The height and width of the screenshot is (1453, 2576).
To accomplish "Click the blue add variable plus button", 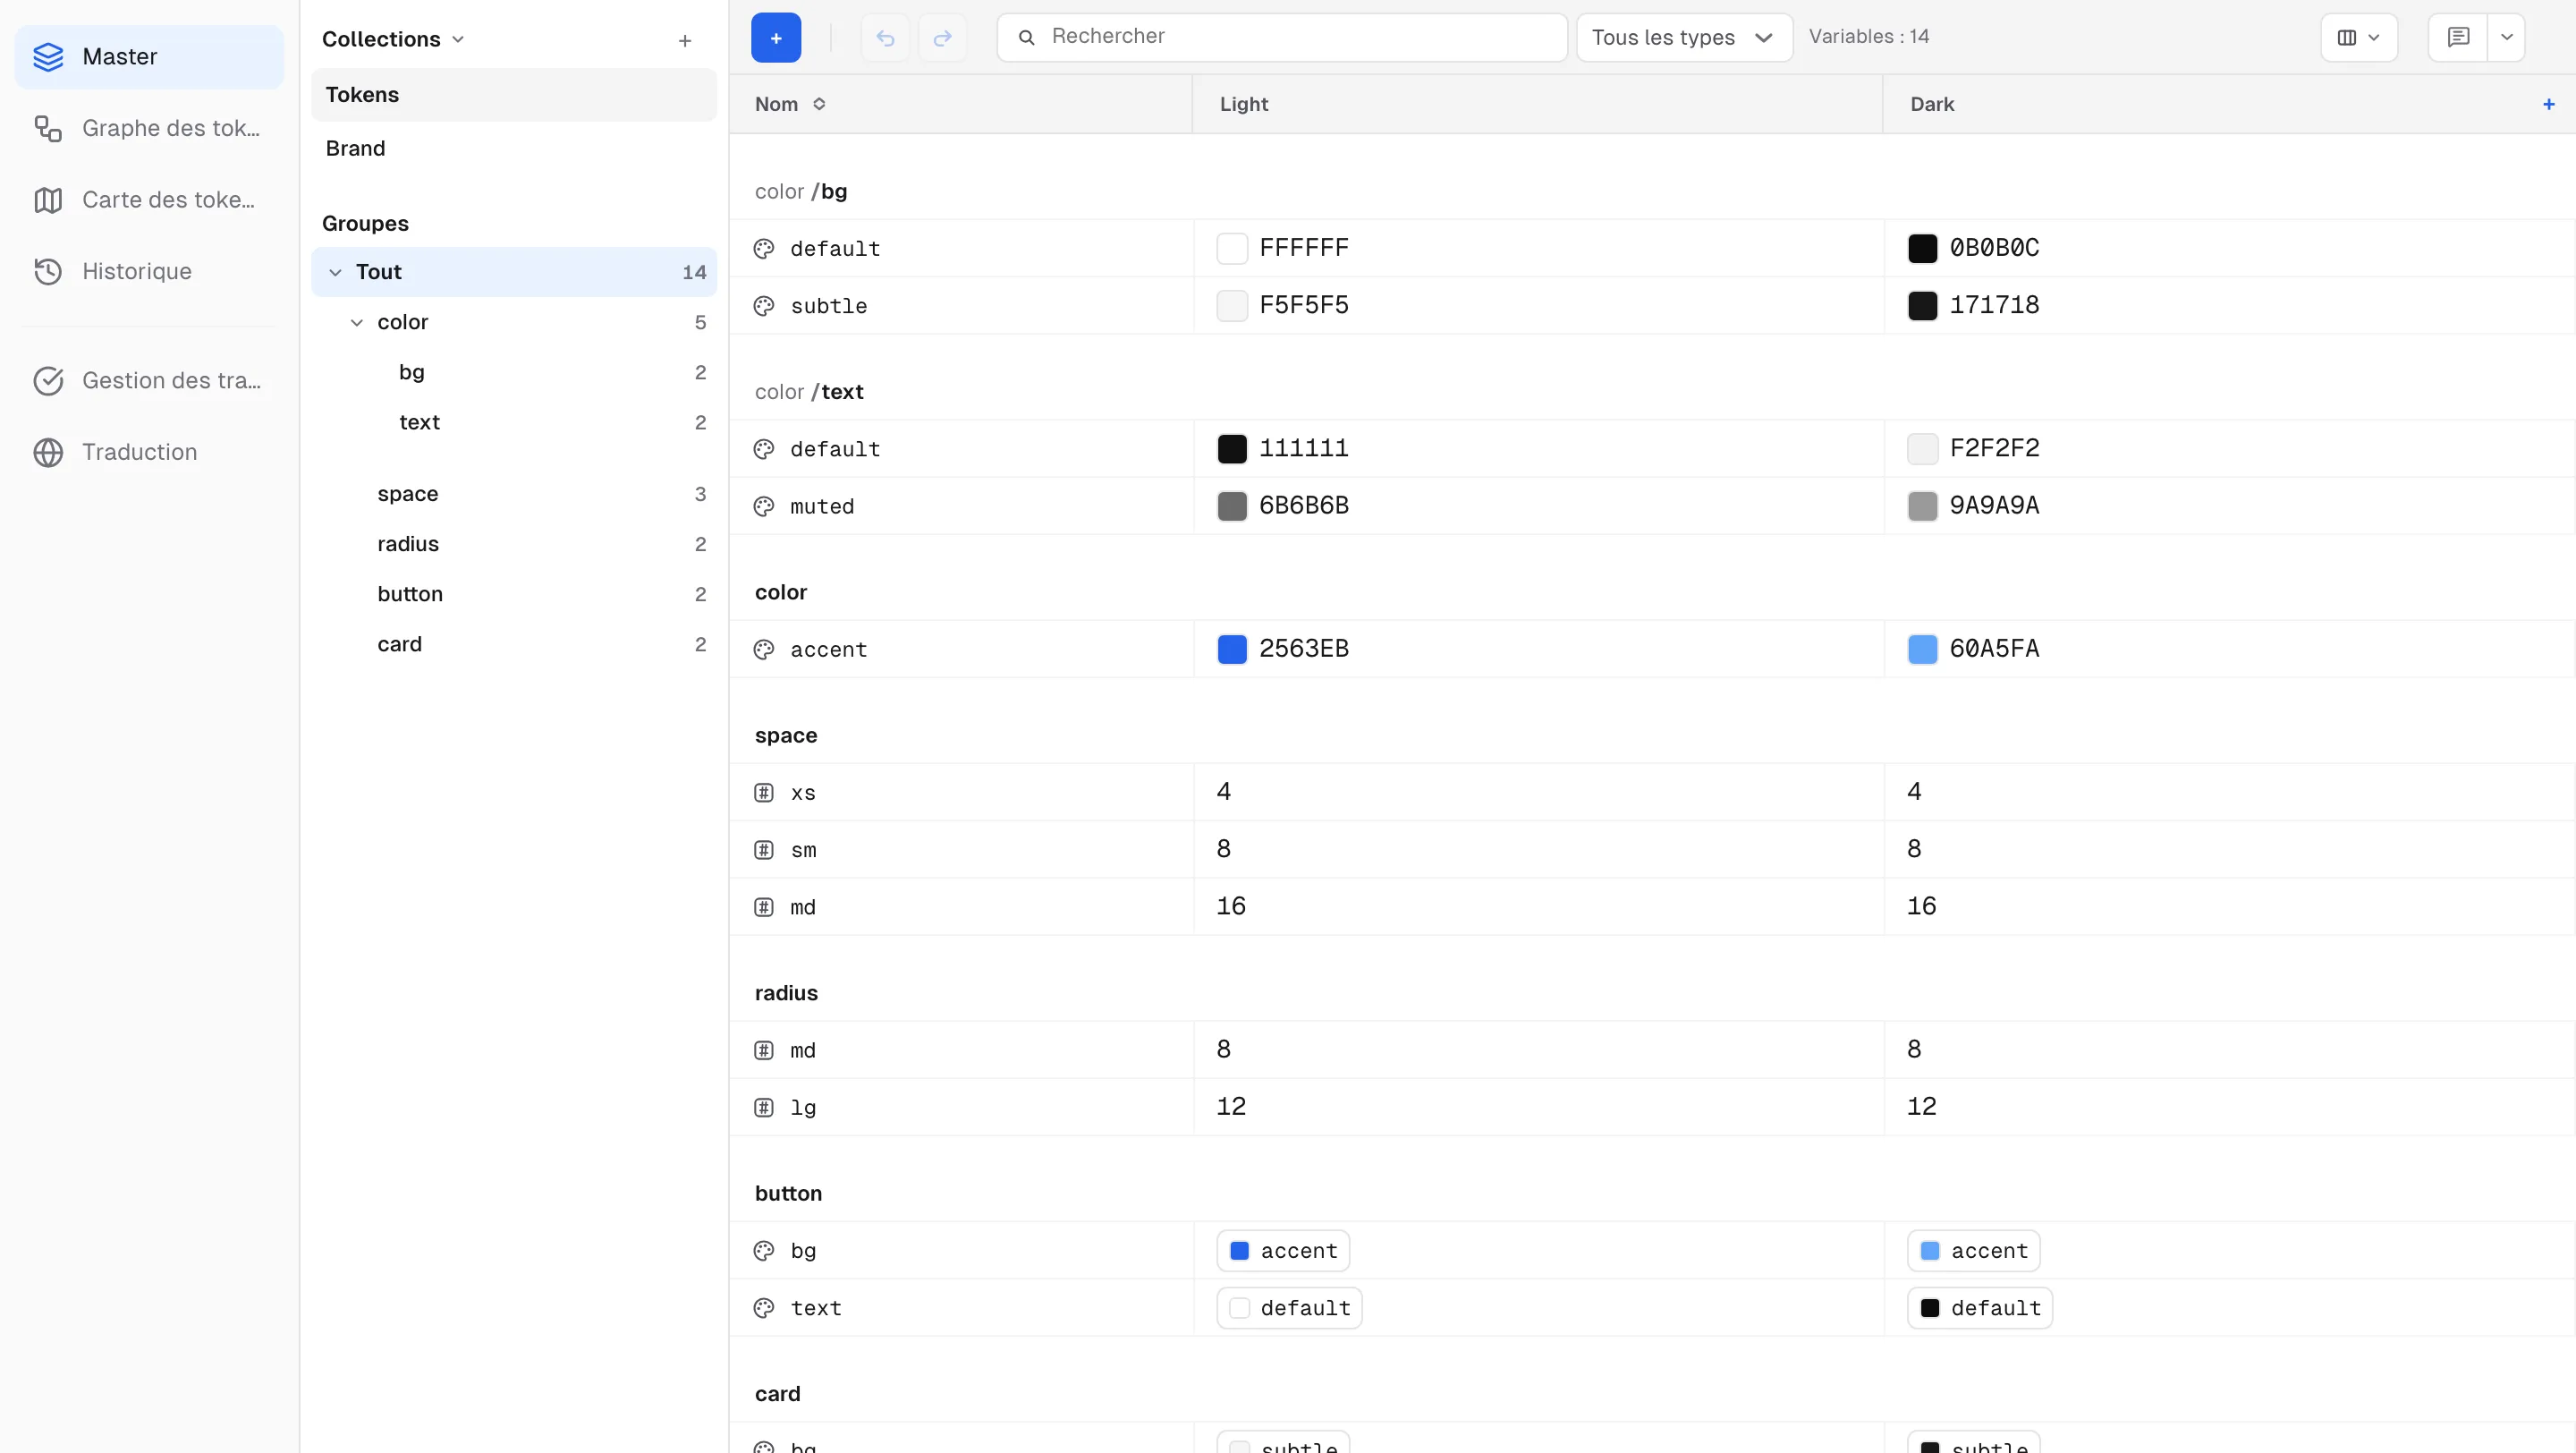I will tap(775, 38).
